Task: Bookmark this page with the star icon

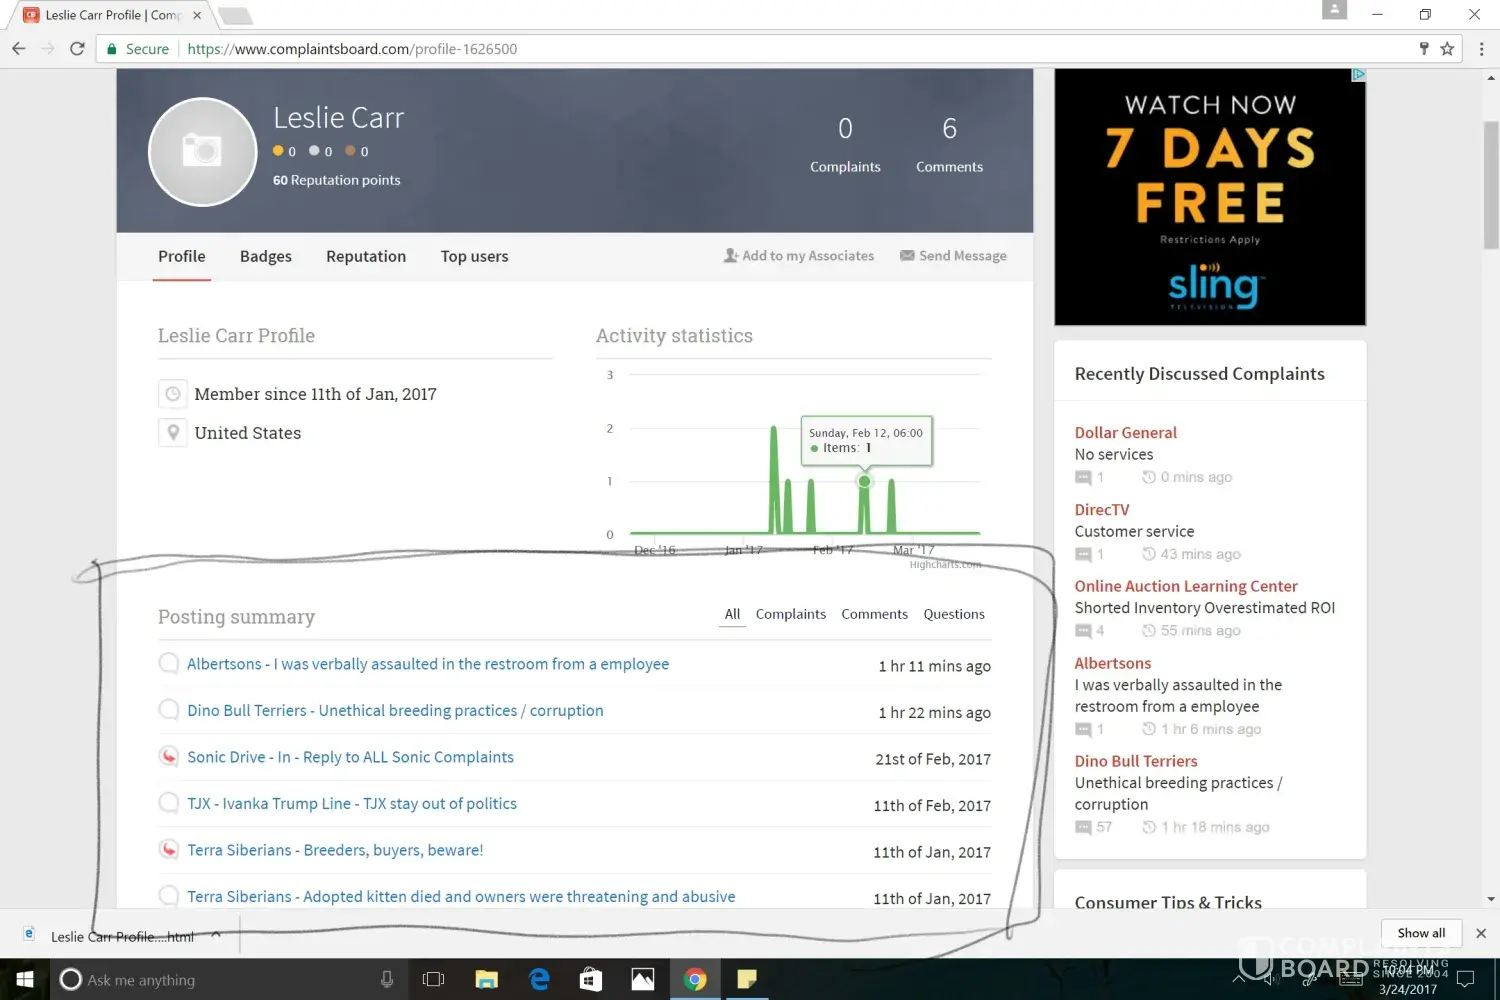Action: (x=1447, y=49)
